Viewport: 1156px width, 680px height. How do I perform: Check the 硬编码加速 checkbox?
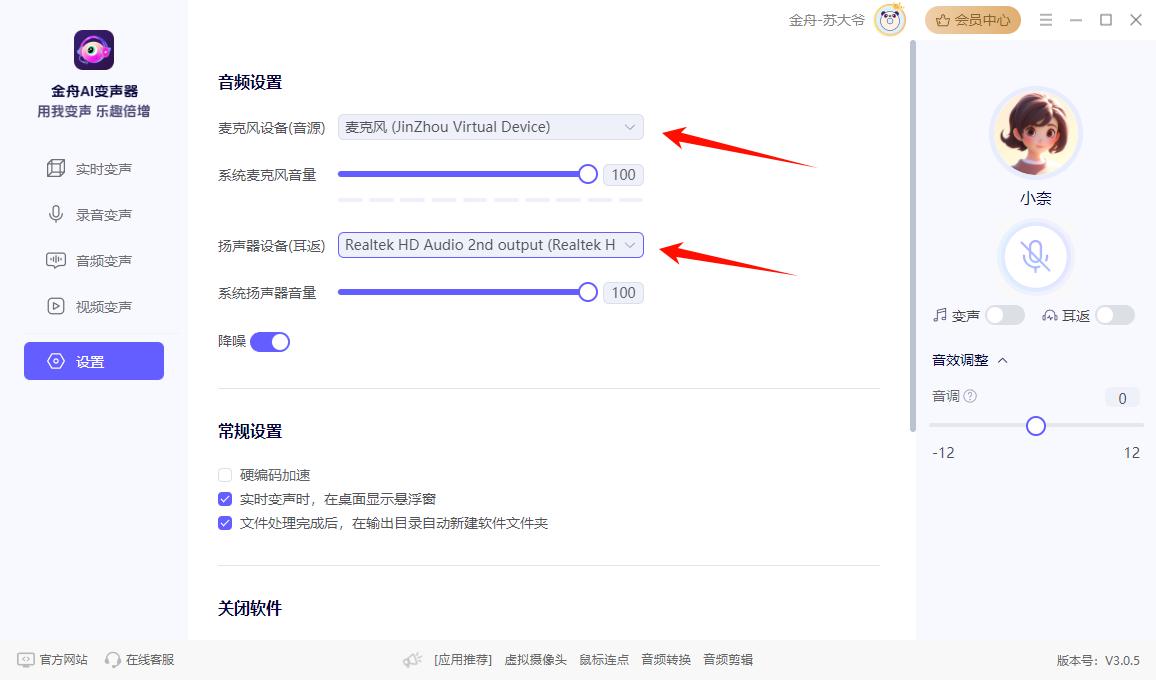point(225,475)
